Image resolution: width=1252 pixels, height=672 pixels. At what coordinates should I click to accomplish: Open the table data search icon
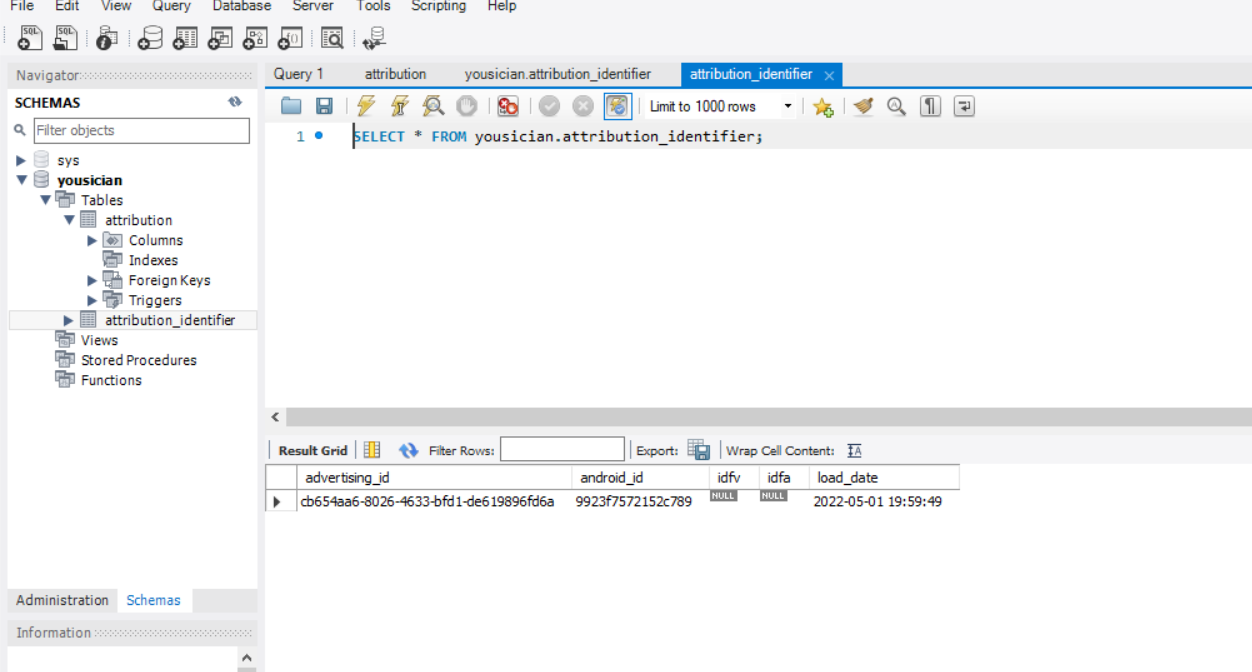(334, 38)
